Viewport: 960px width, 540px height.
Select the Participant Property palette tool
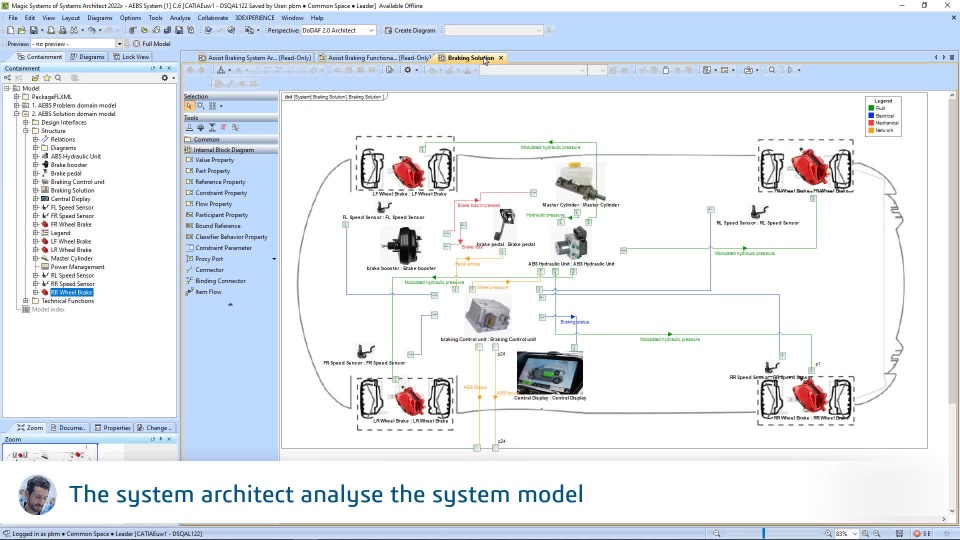click(221, 215)
